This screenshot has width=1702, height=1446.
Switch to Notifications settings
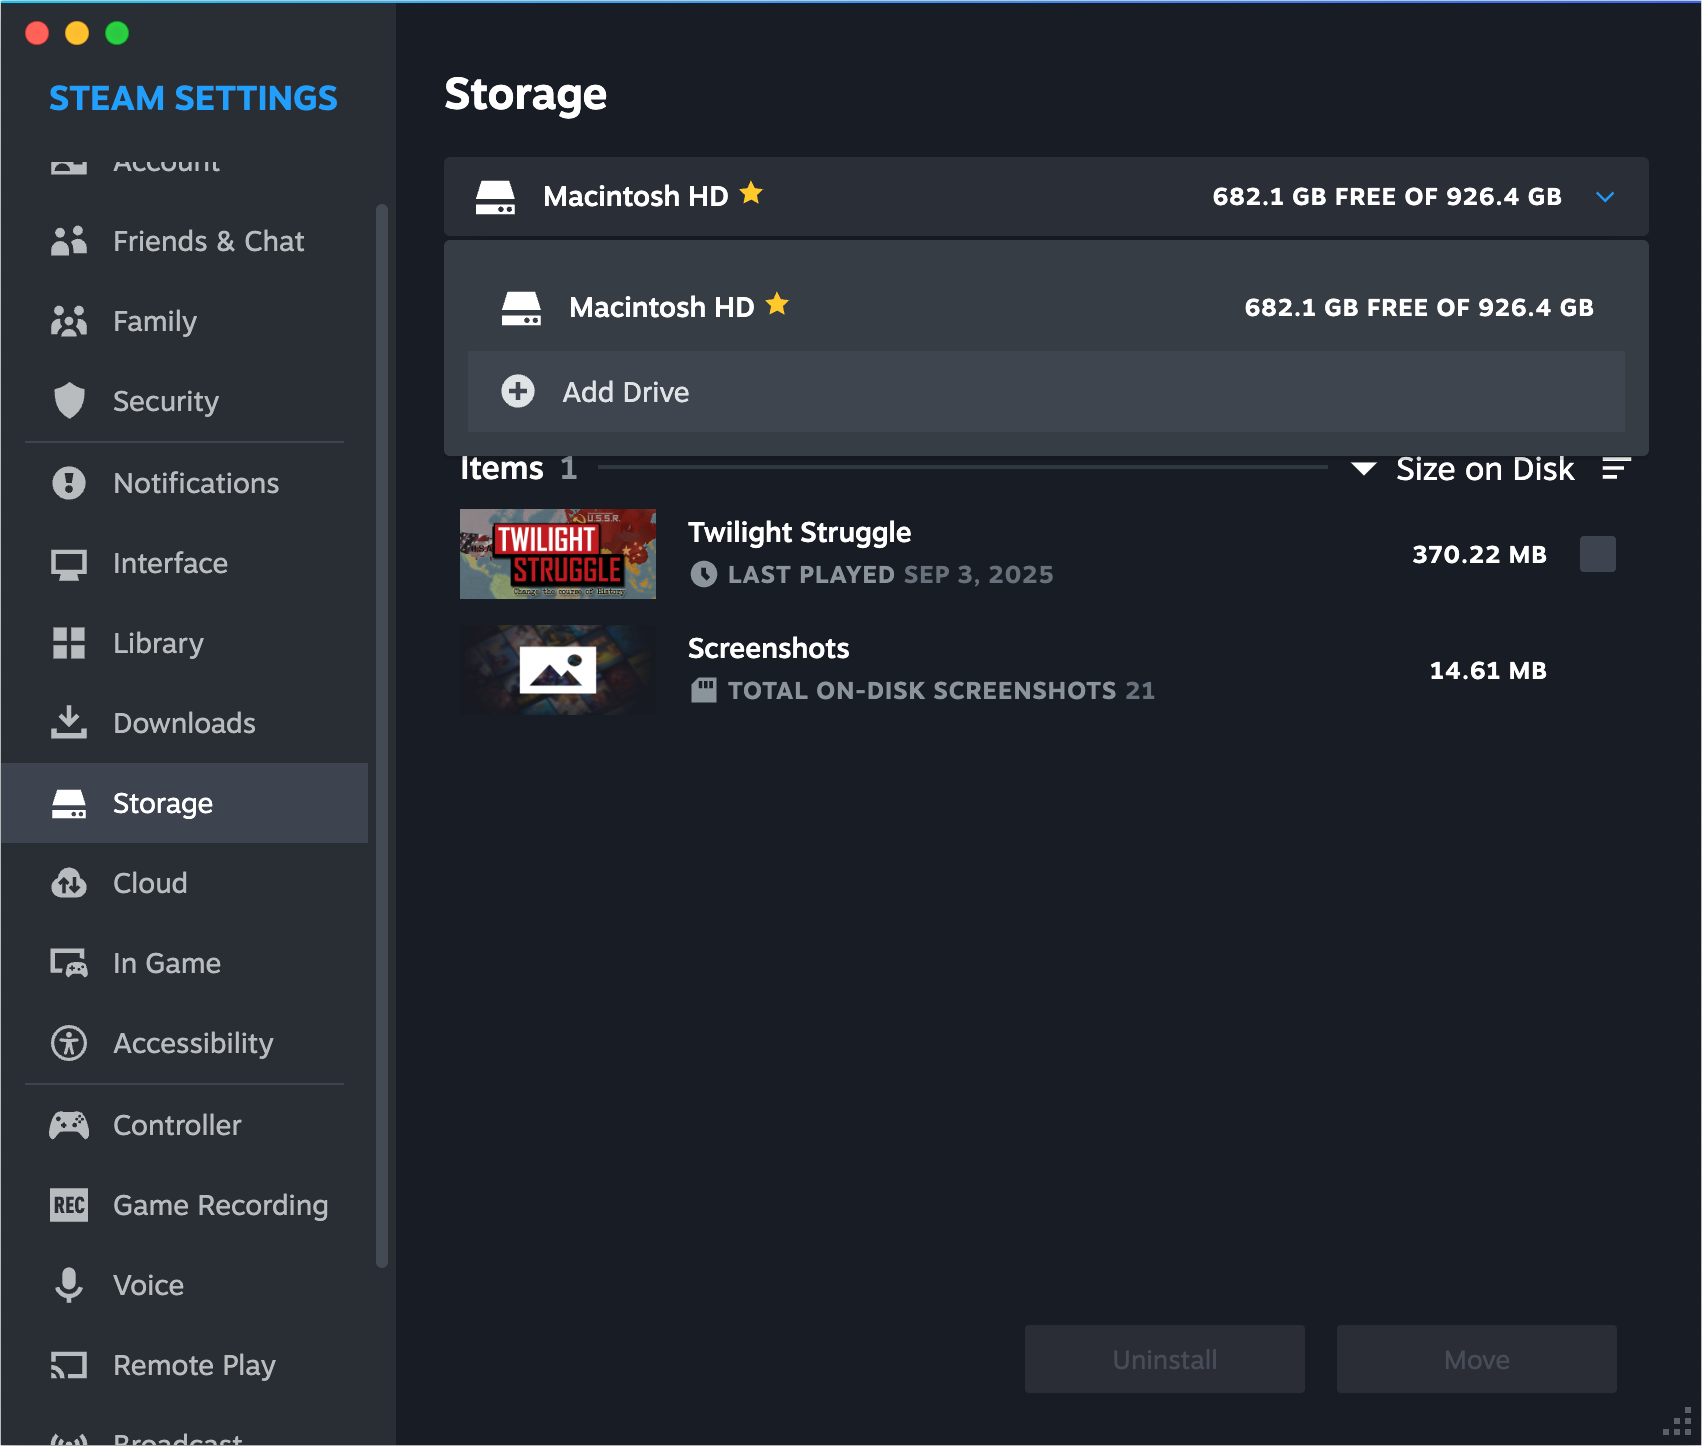(x=185, y=483)
